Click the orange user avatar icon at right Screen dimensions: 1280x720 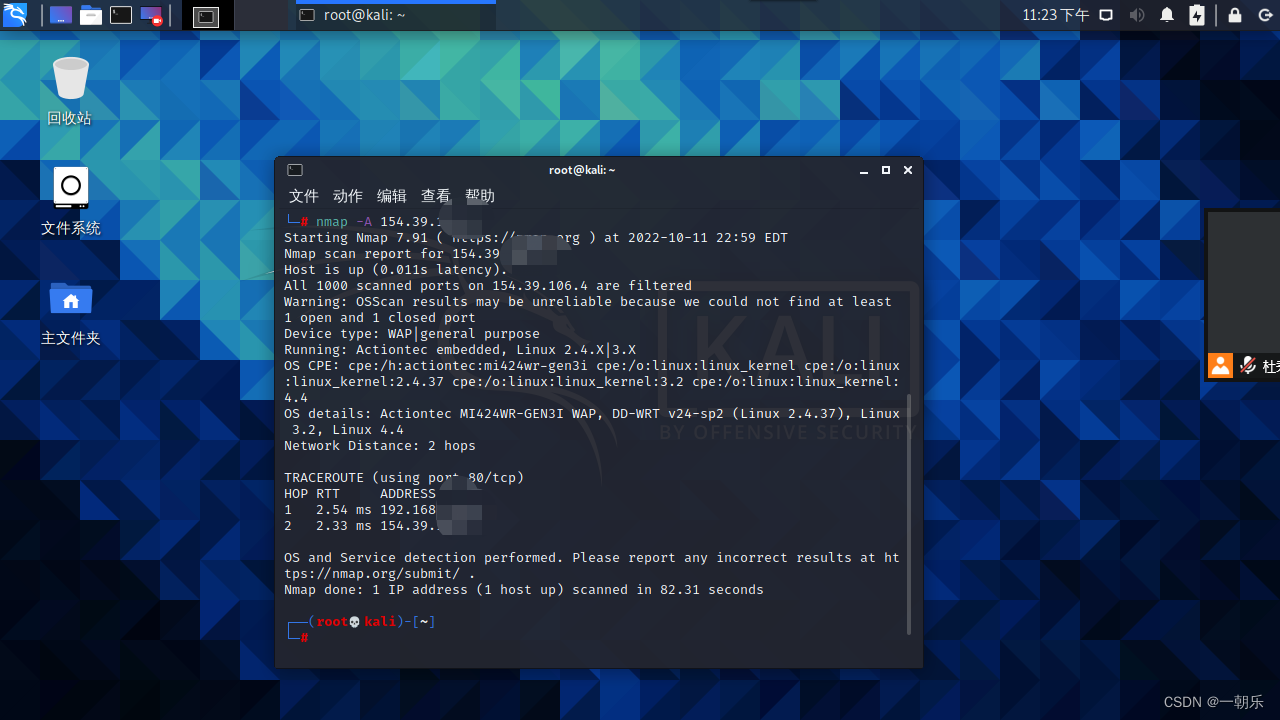pos(1220,365)
